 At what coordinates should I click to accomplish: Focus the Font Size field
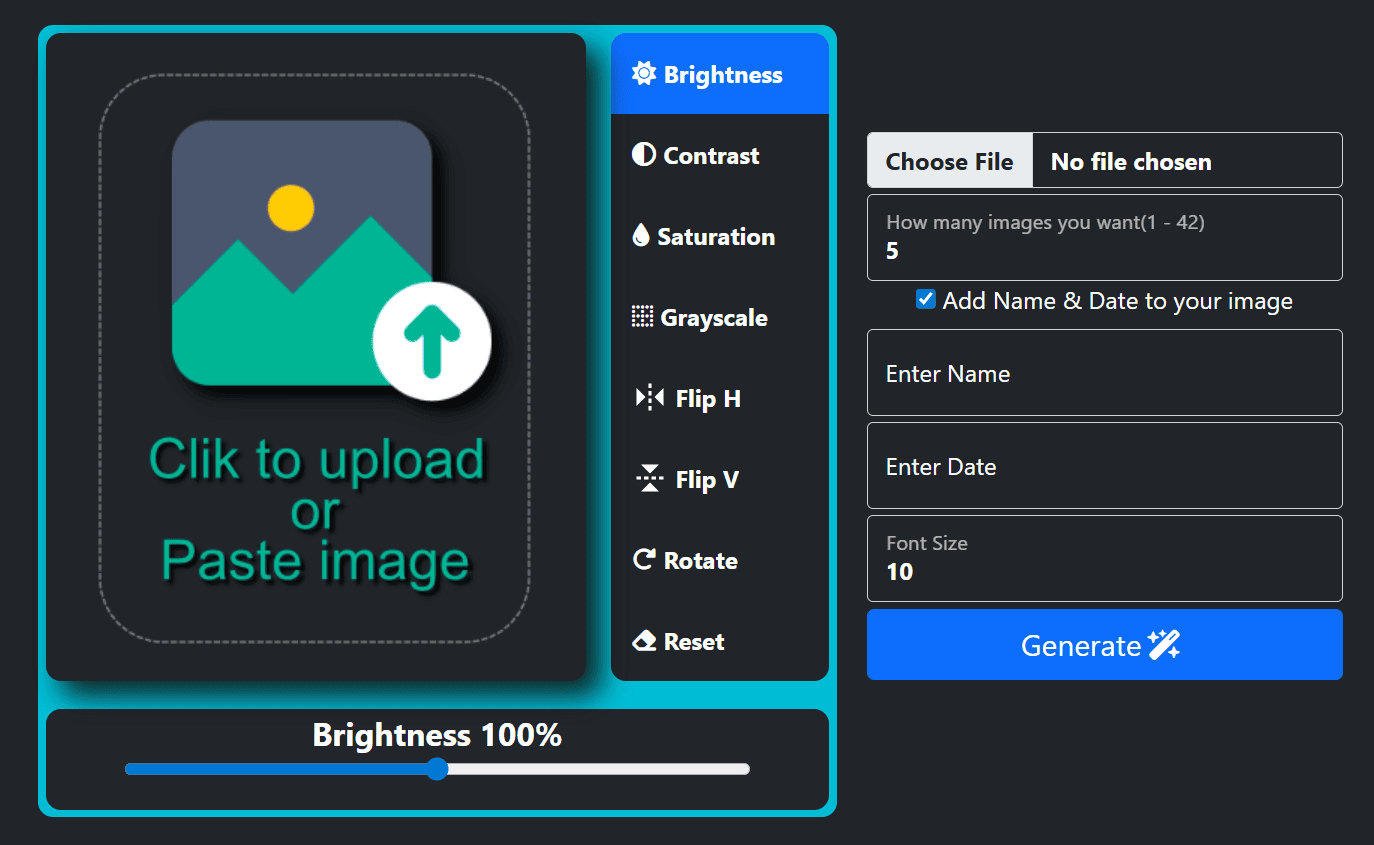pyautogui.click(x=1104, y=558)
